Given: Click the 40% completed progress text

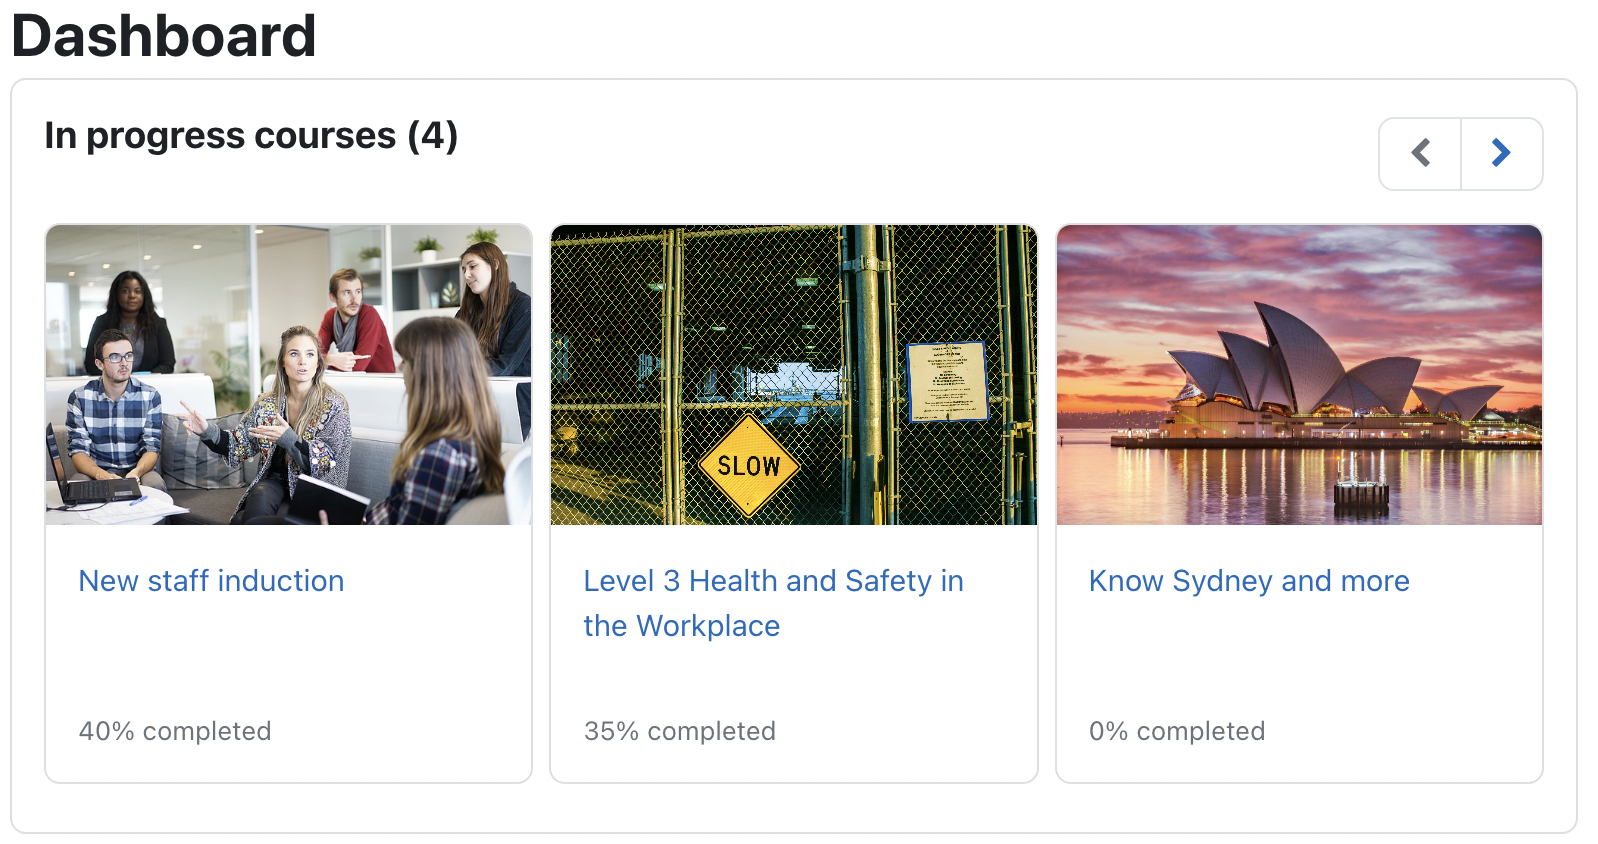Looking at the screenshot, I should (x=175, y=731).
